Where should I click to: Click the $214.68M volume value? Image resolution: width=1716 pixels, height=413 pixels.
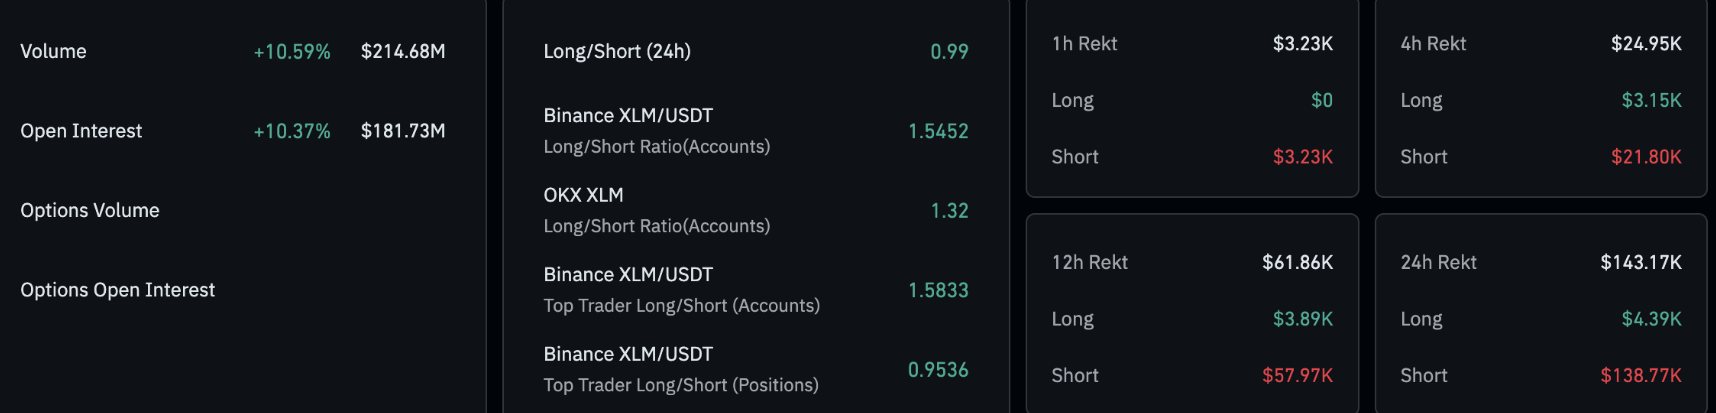(x=403, y=51)
